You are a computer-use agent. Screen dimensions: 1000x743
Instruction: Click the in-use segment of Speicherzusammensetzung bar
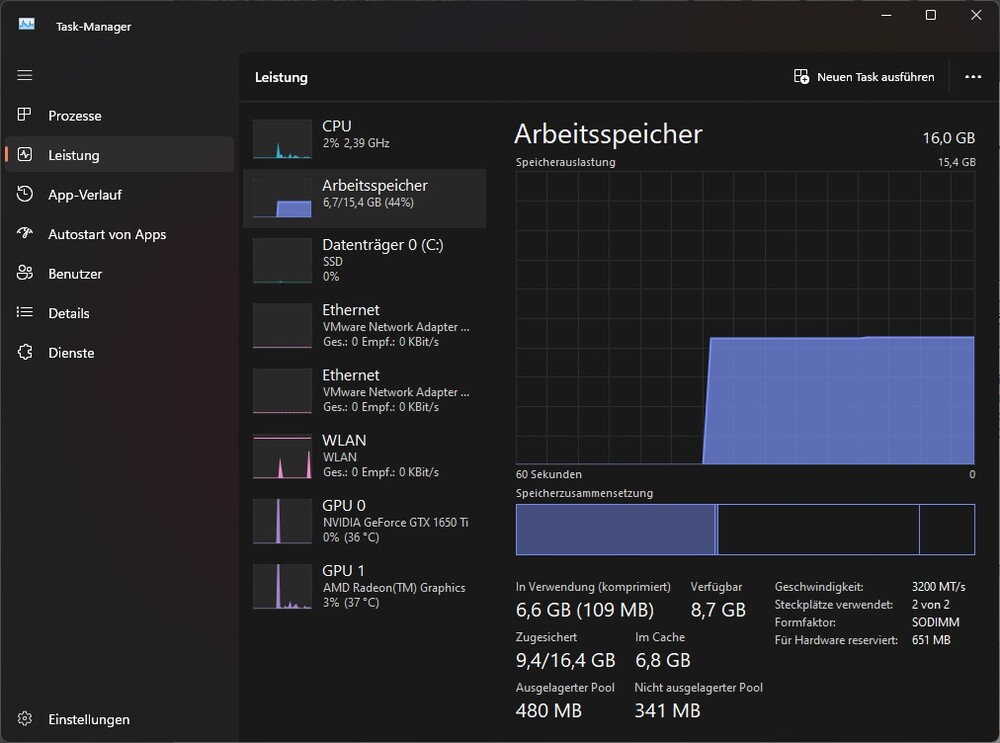point(615,529)
